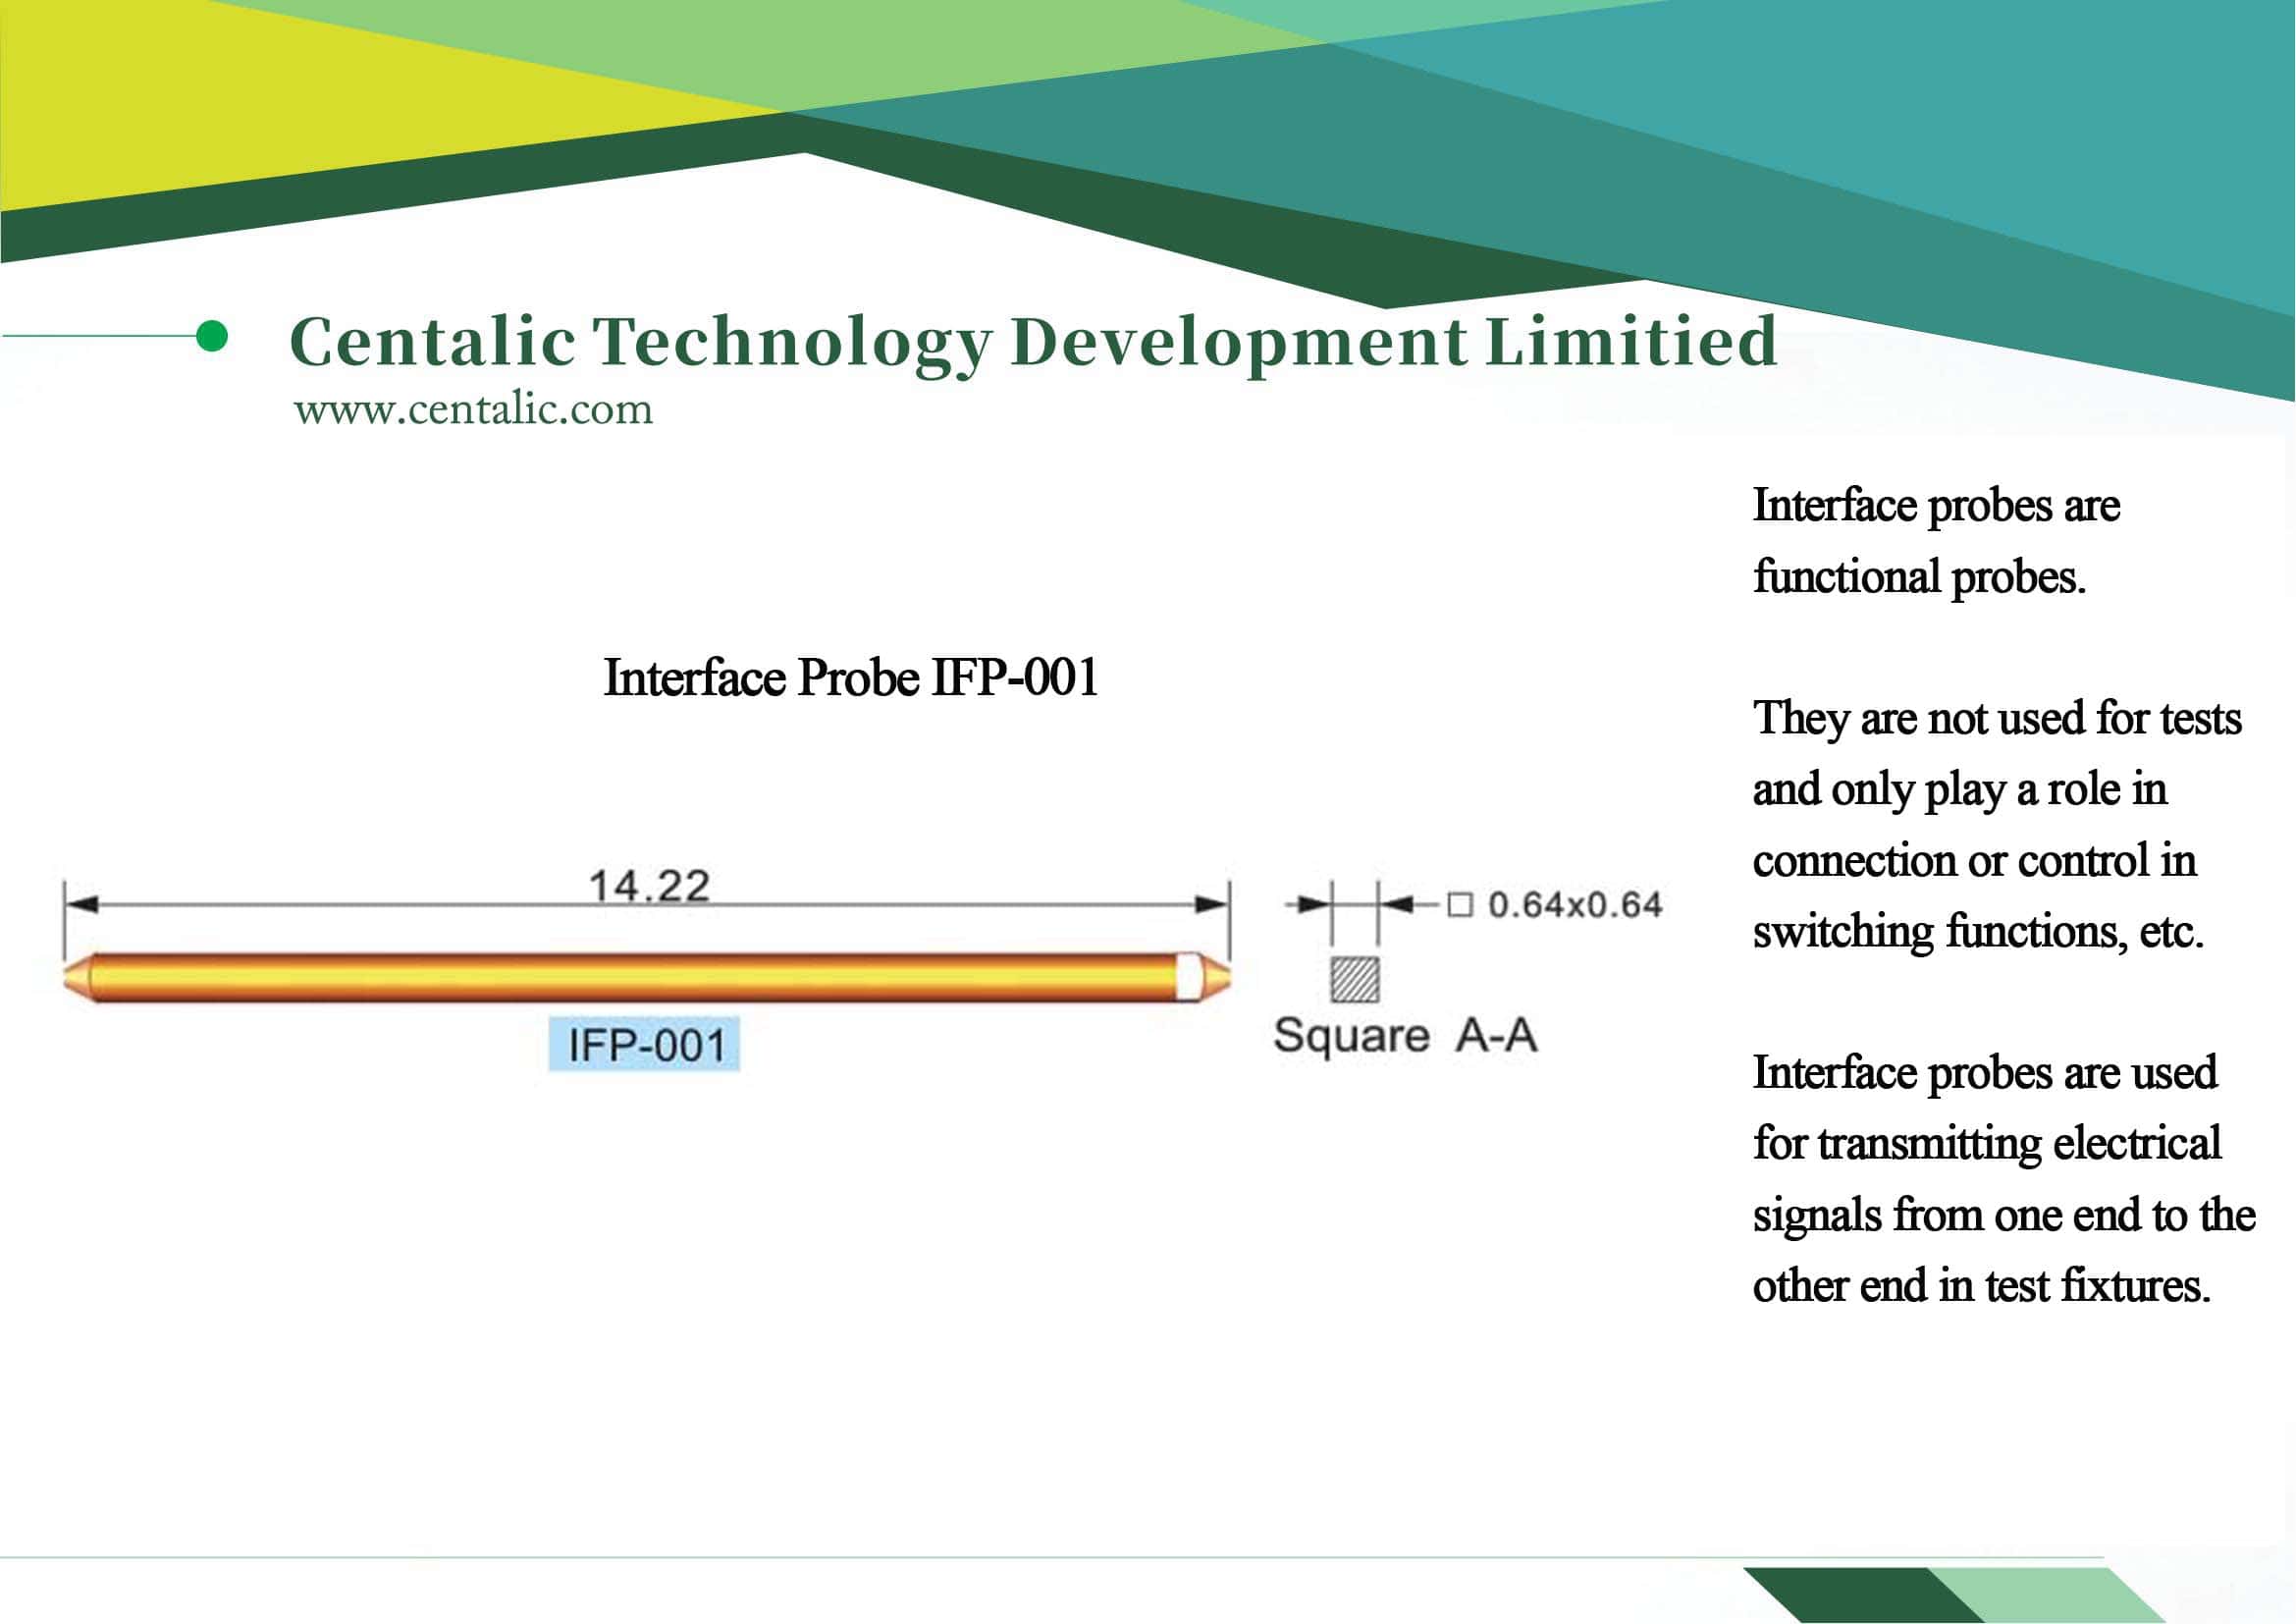Click the hatched square cross-section symbol
Image resolution: width=2296 pixels, height=1624 pixels.
[x=1355, y=979]
